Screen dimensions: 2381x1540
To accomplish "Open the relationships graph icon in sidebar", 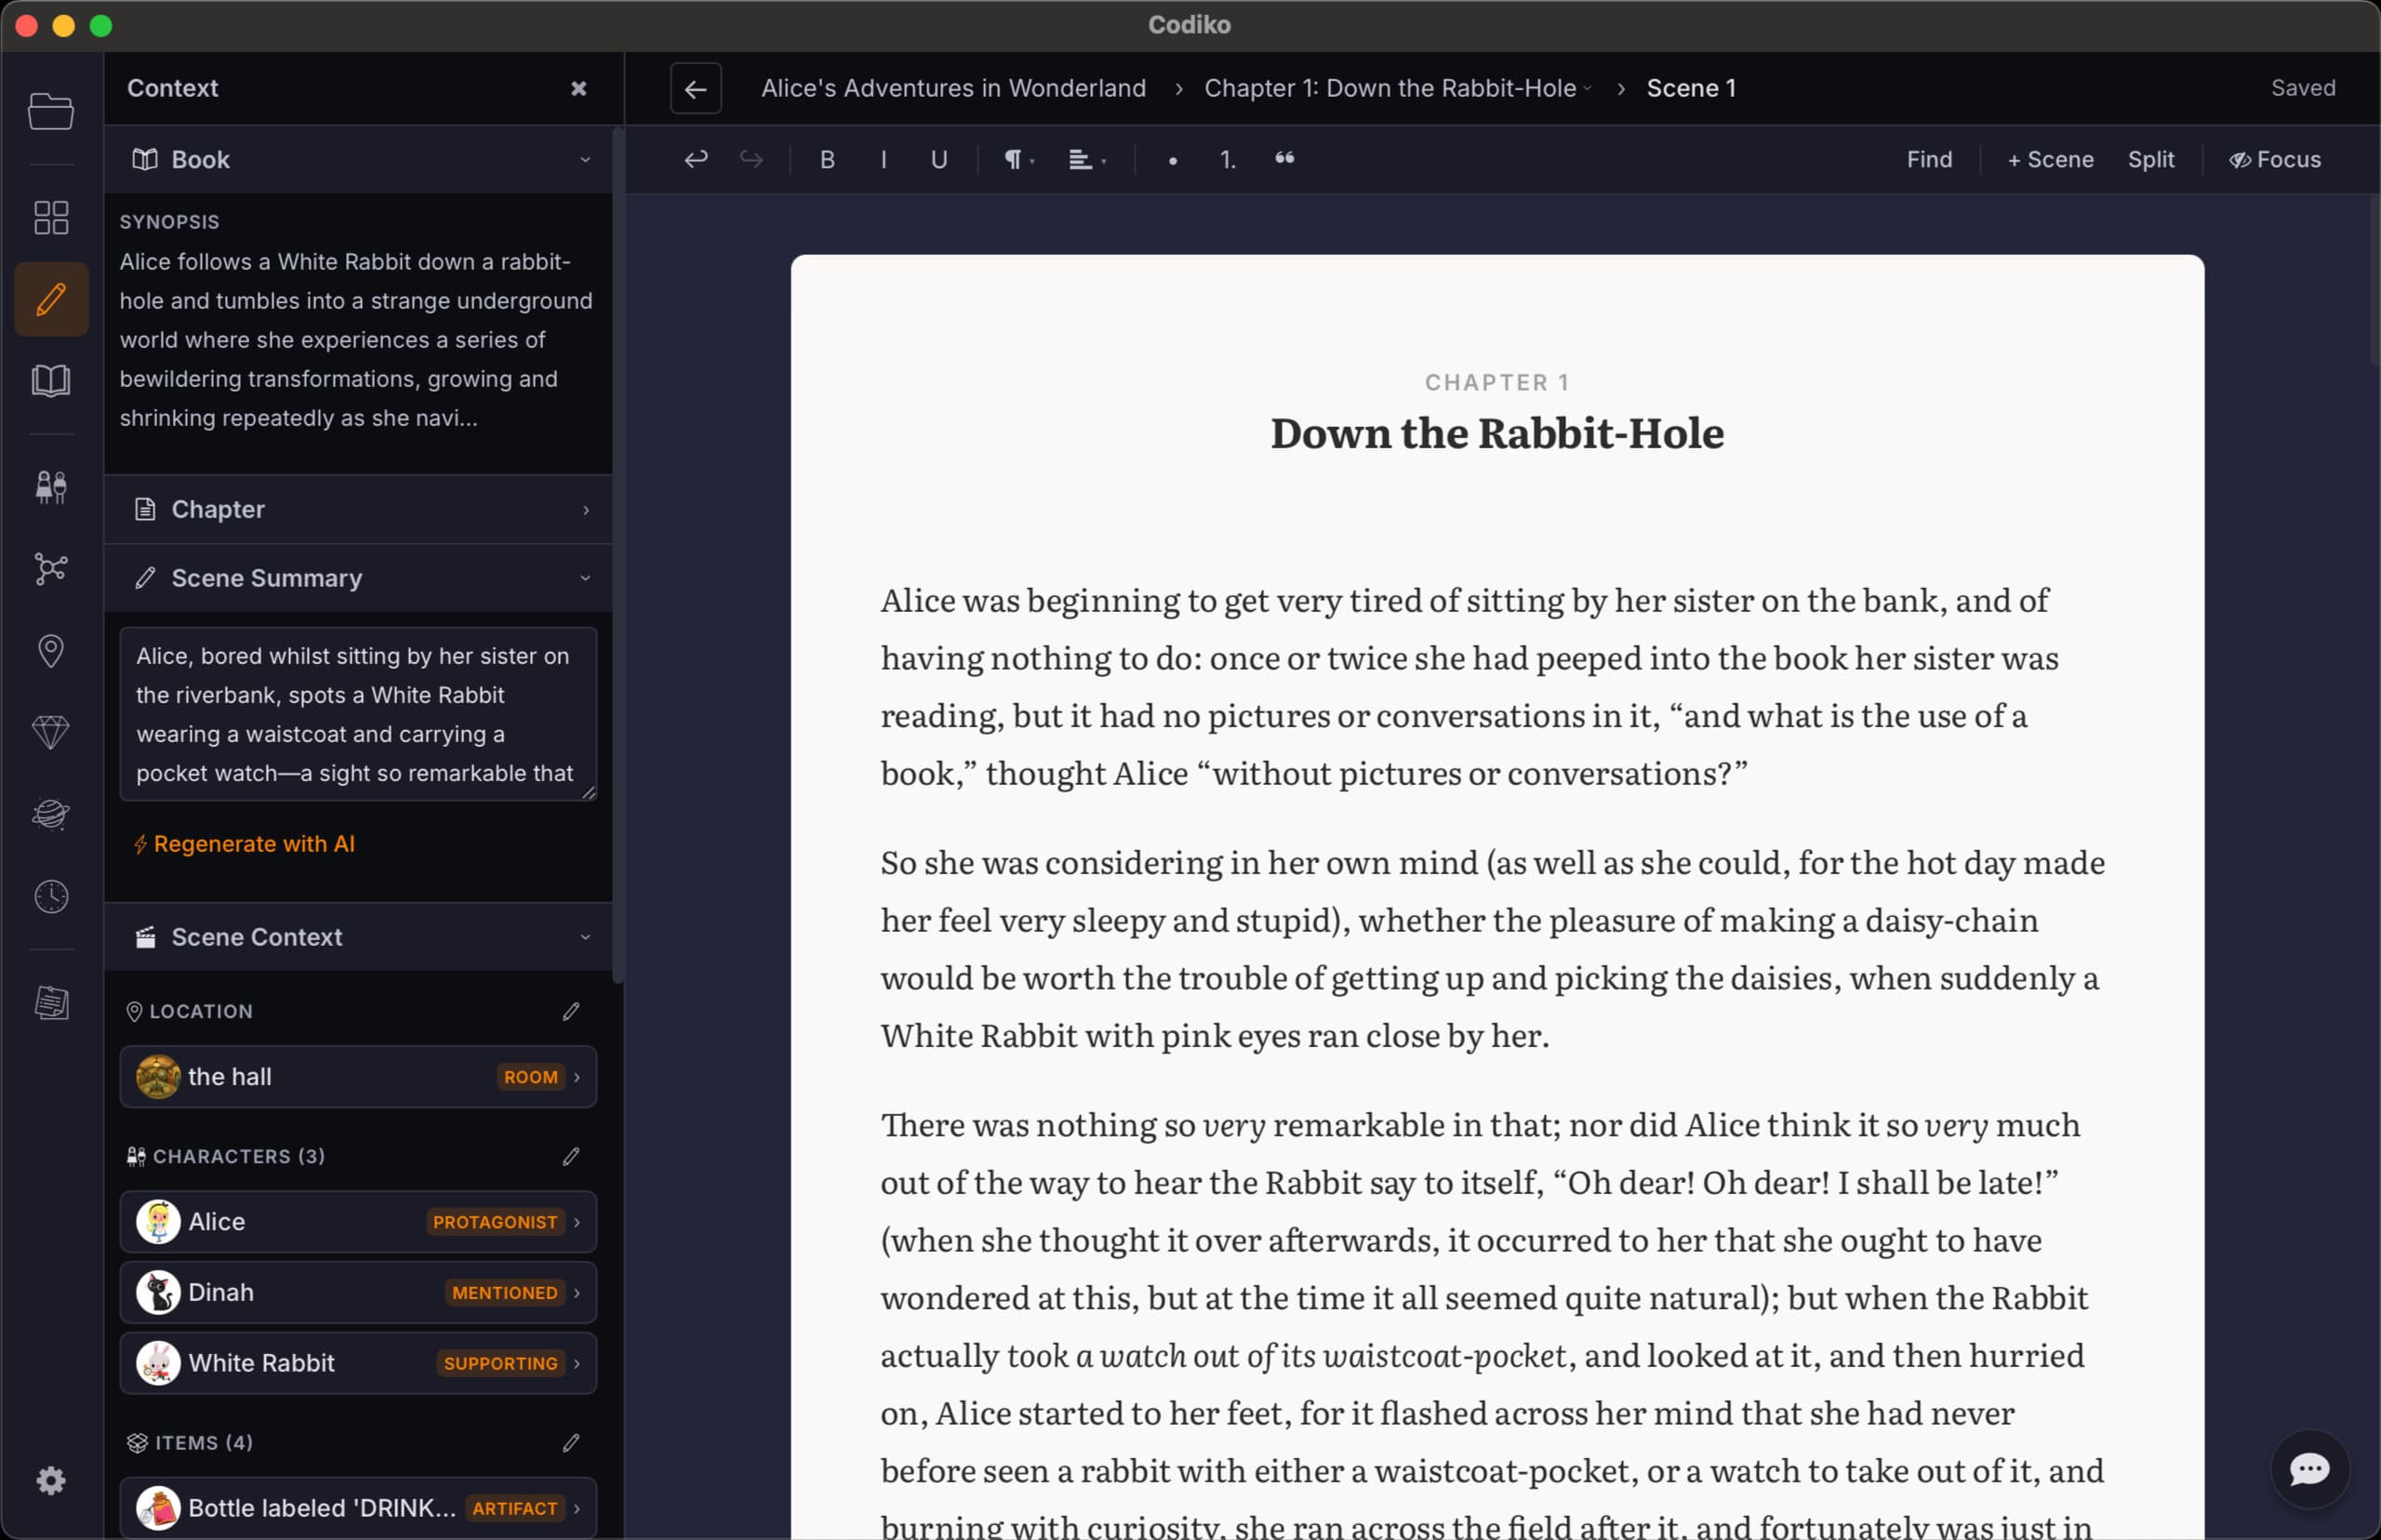I will pyautogui.click(x=51, y=569).
